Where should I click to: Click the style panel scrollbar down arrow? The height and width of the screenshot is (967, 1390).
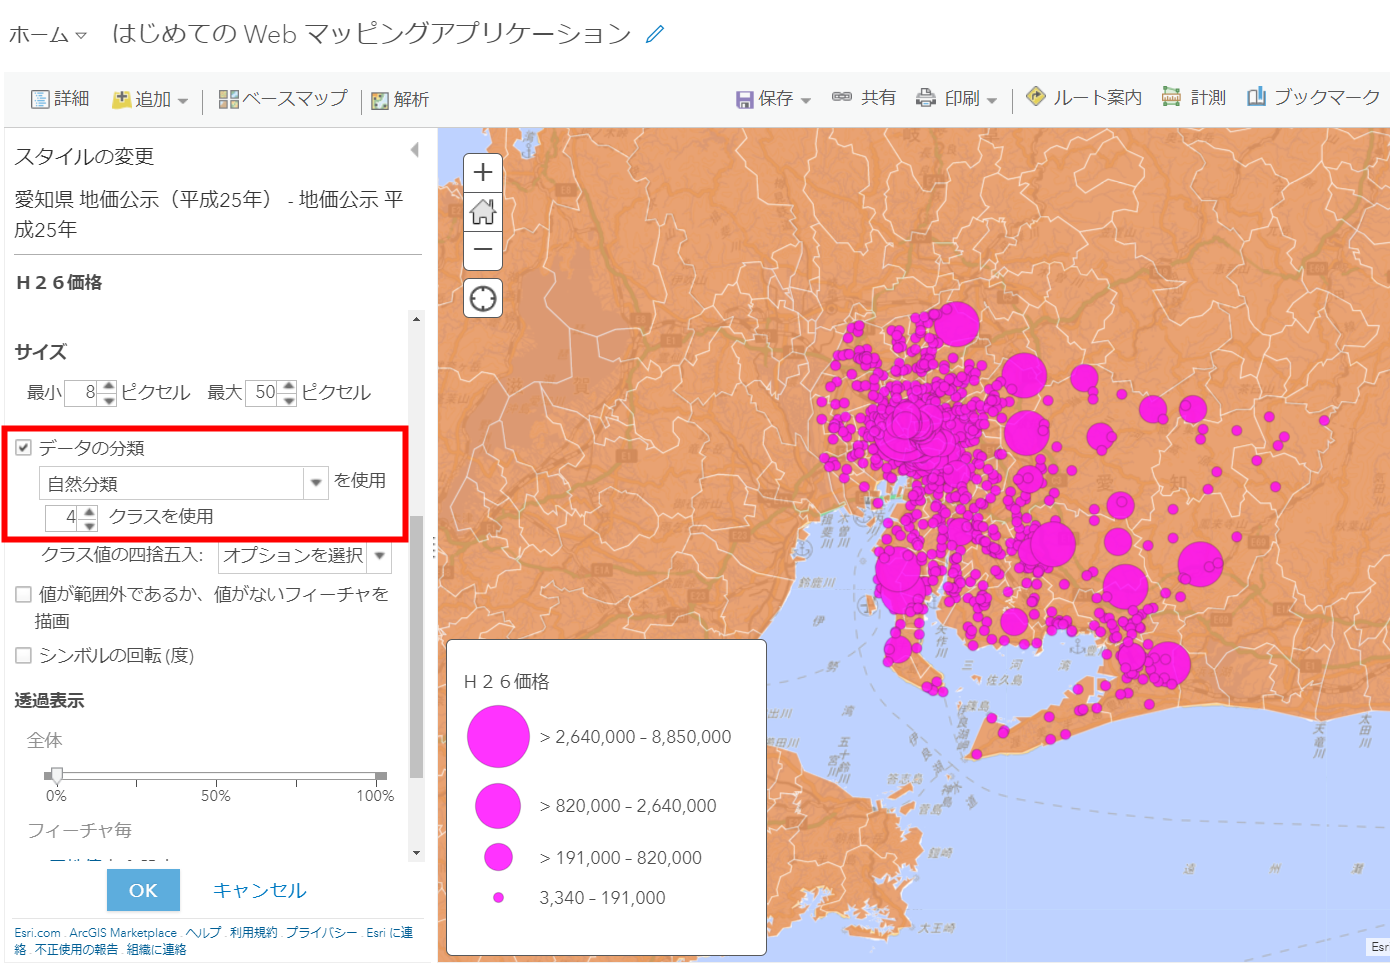click(x=416, y=853)
